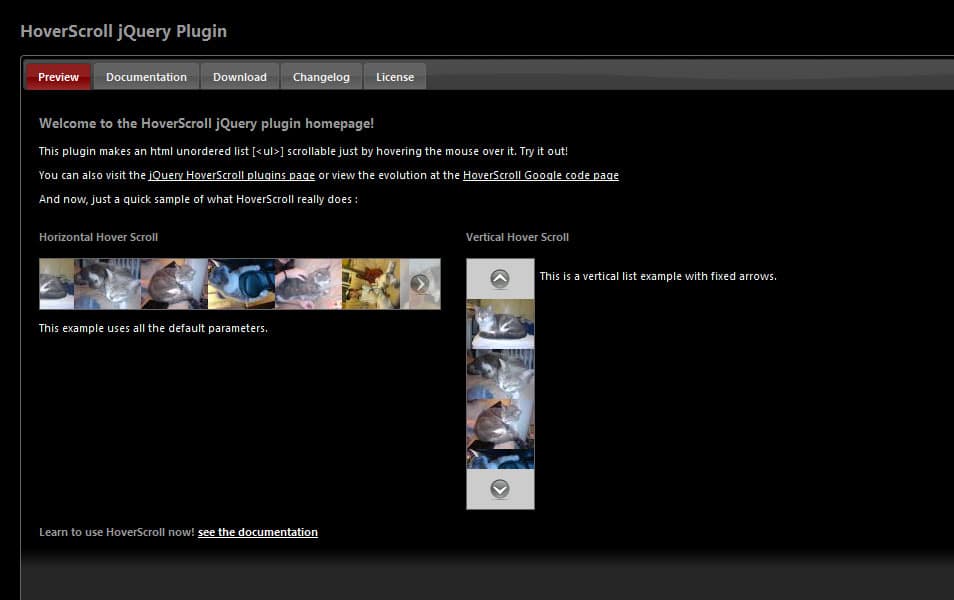Click the up arrow above the vertical cat list

point(500,278)
